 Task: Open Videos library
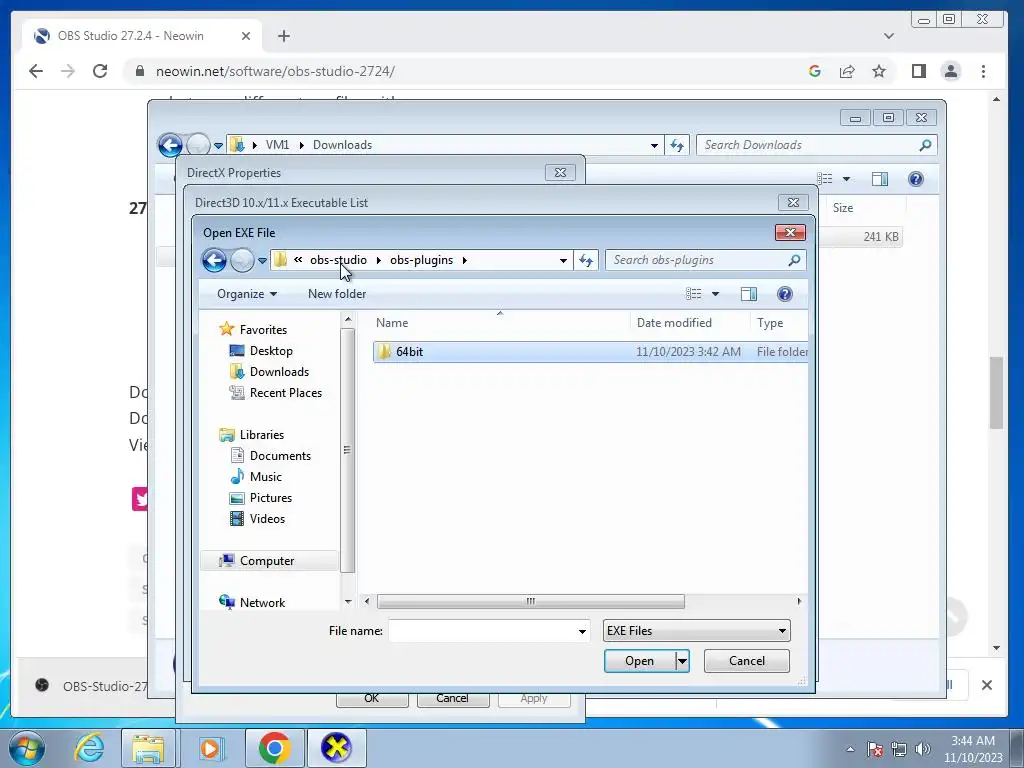(x=267, y=519)
